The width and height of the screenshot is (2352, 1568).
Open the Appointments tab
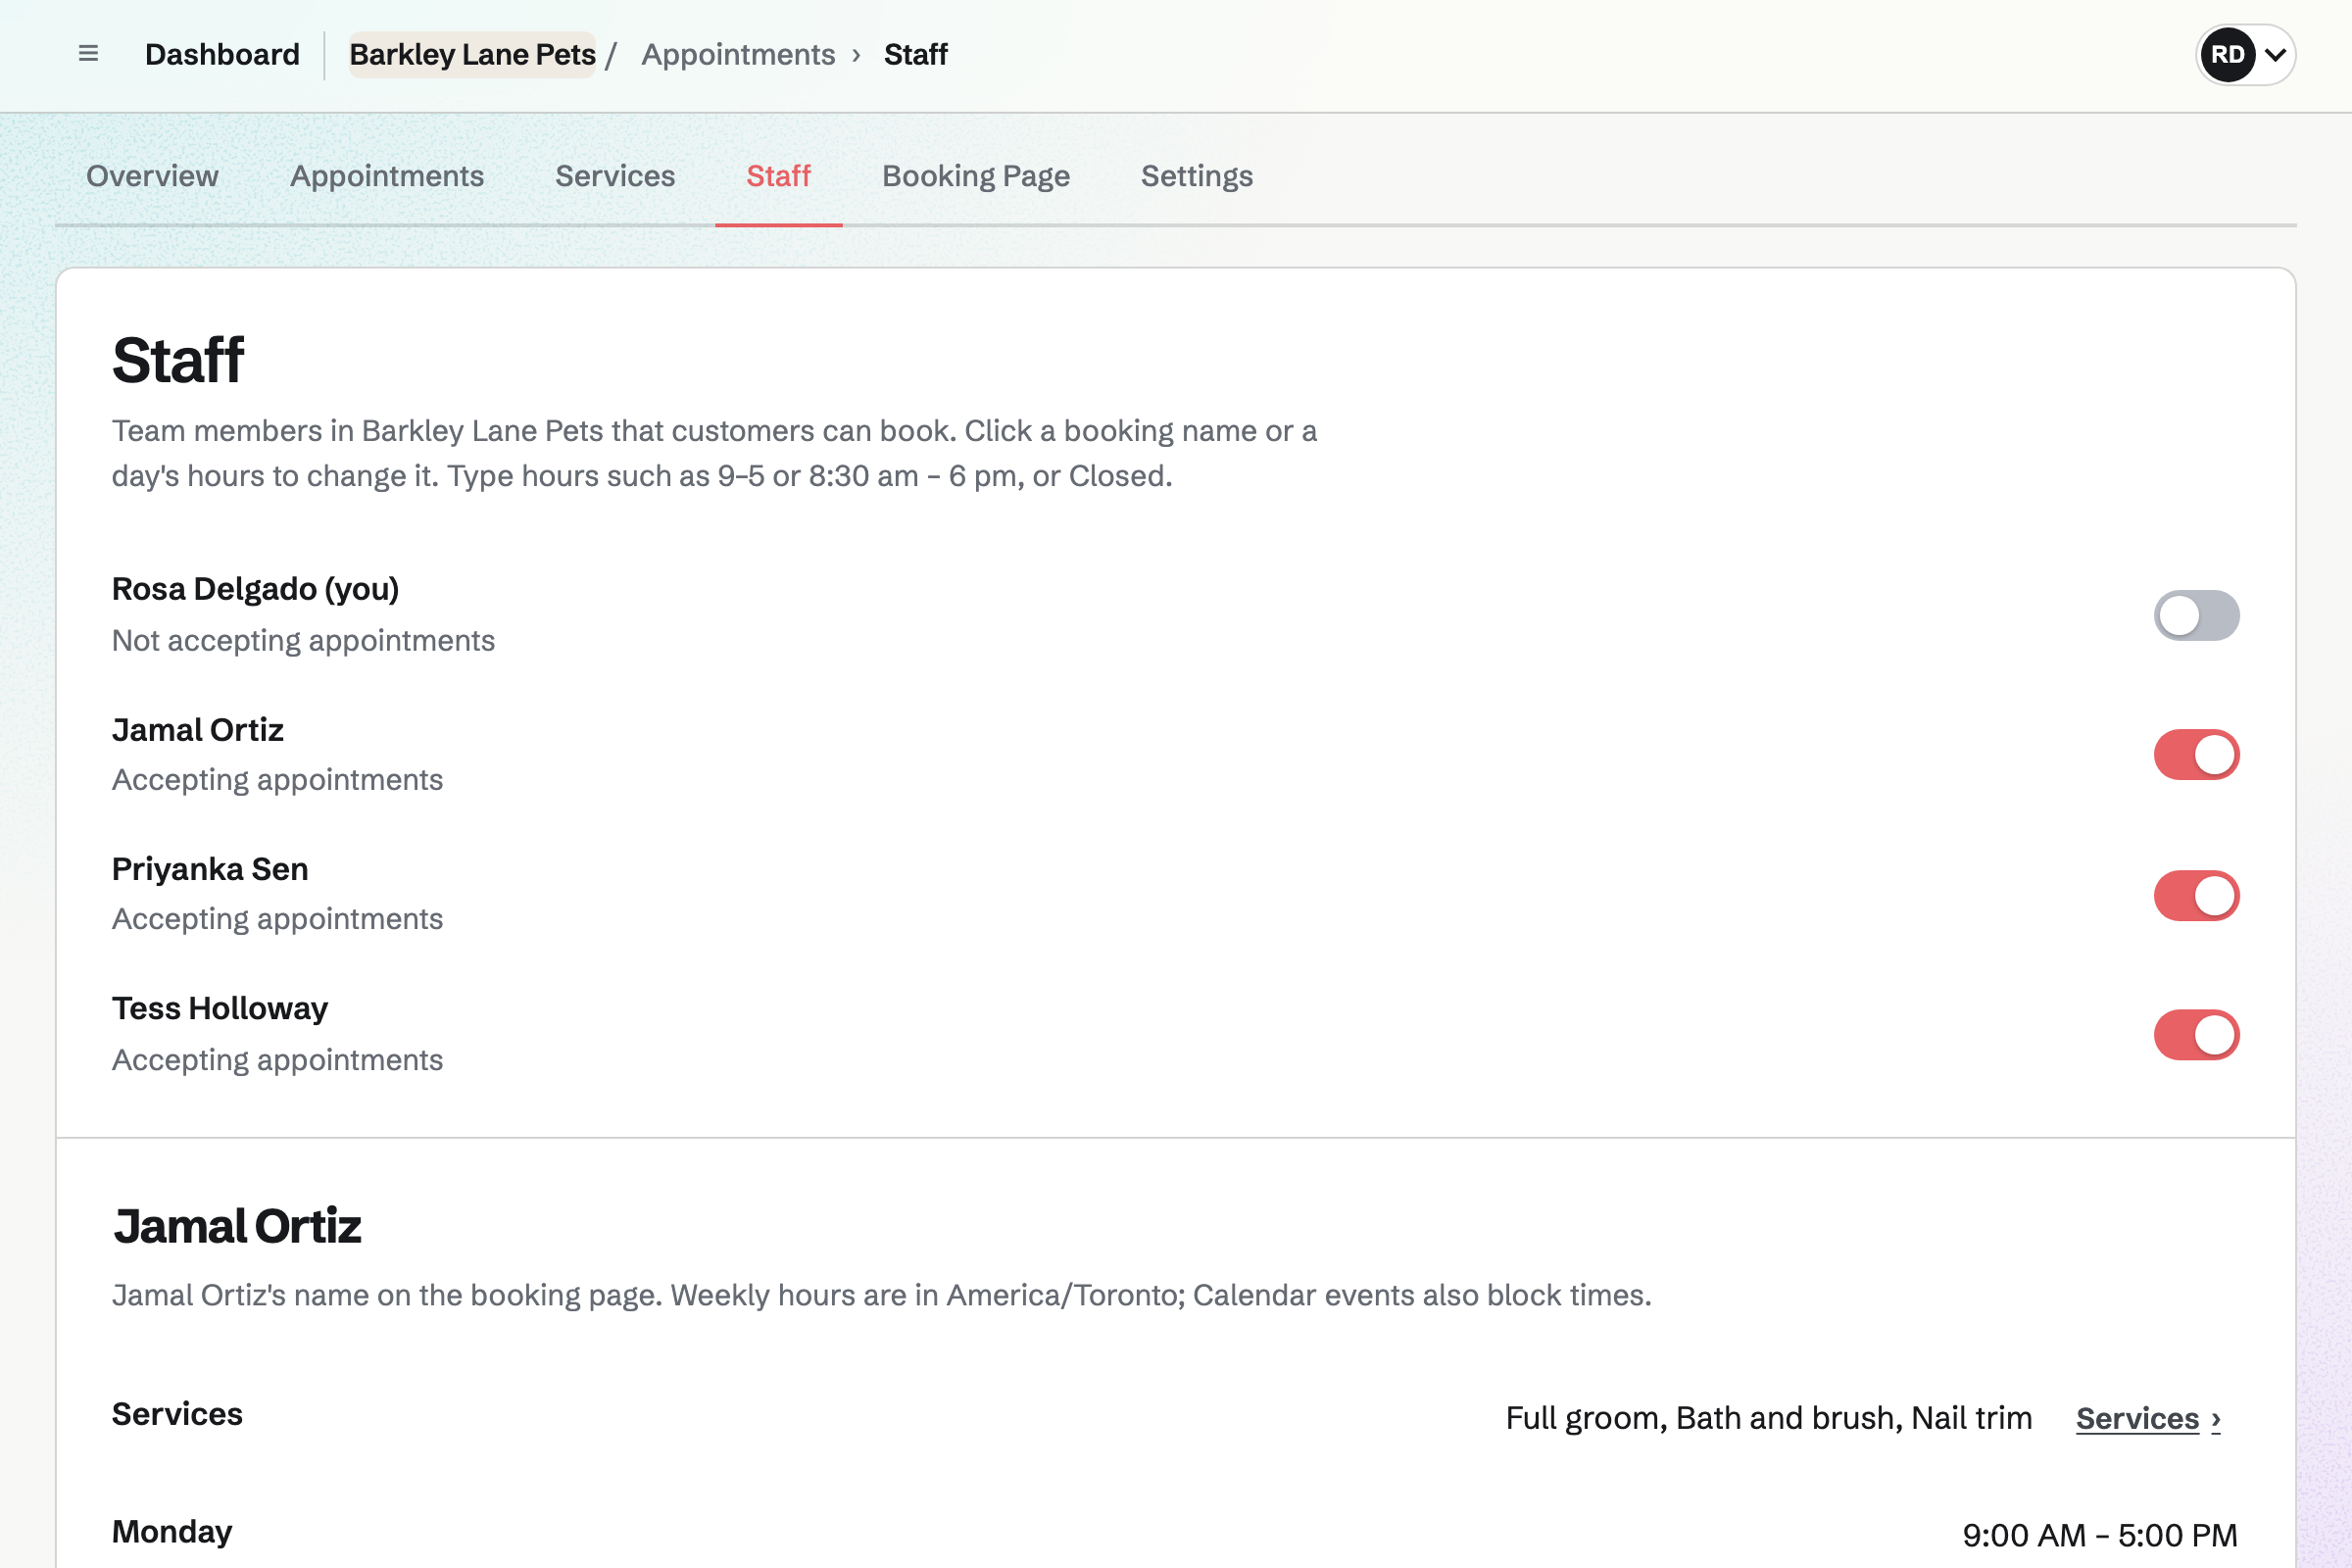387,176
